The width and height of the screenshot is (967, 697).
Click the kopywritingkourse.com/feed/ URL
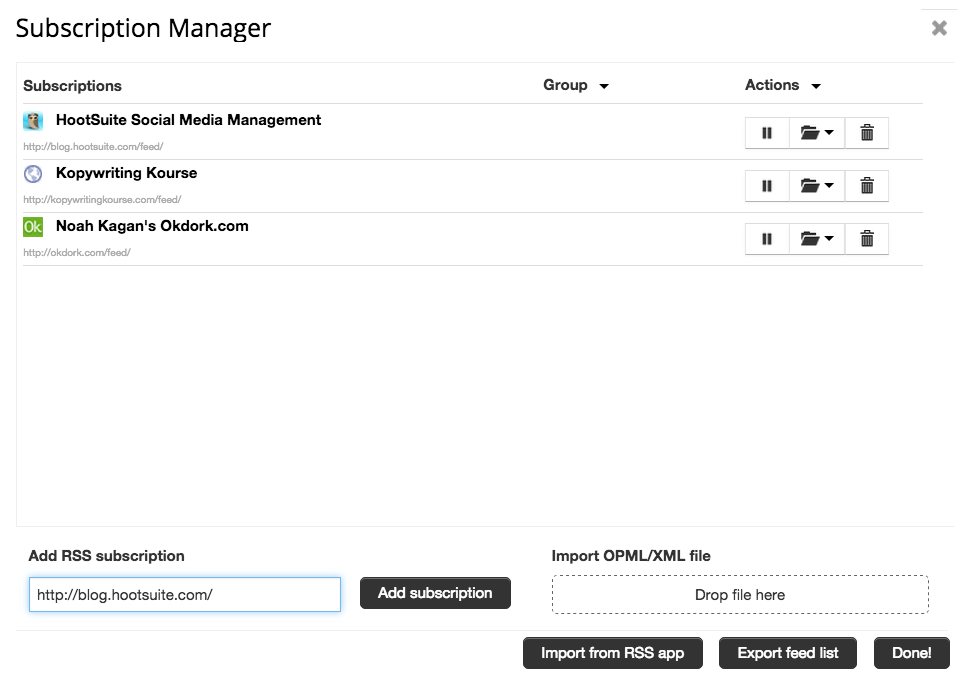(x=102, y=200)
